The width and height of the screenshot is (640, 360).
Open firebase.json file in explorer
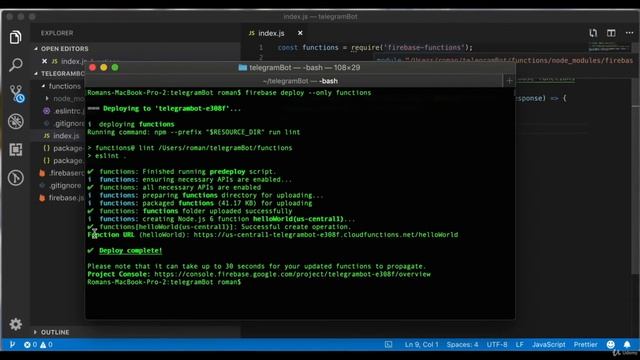(x=61, y=198)
